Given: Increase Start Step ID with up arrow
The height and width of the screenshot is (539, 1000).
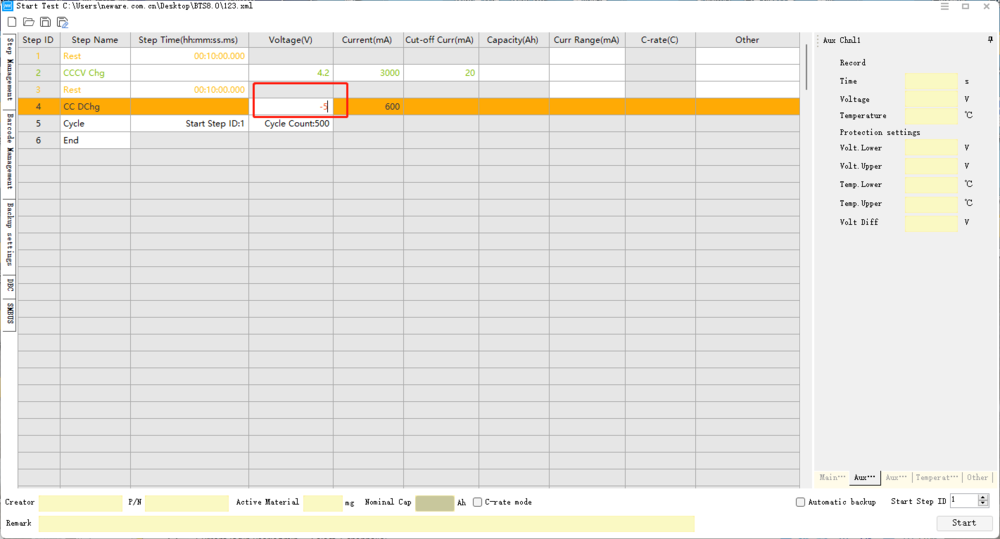Looking at the screenshot, I should (x=983, y=497).
